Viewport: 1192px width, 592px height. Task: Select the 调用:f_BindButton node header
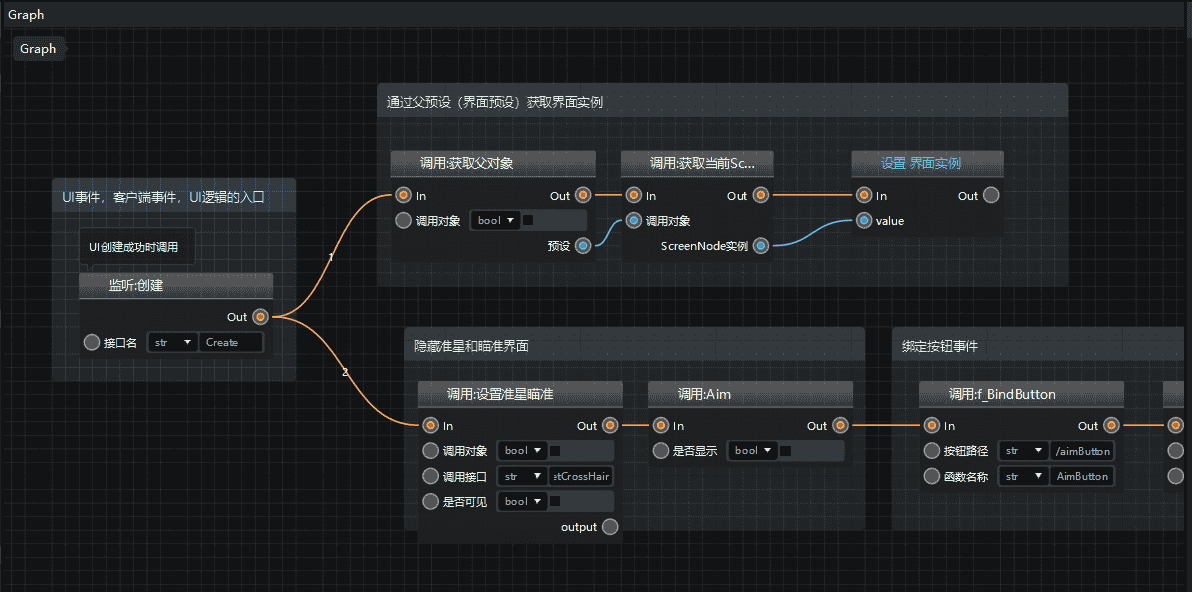coord(1021,394)
